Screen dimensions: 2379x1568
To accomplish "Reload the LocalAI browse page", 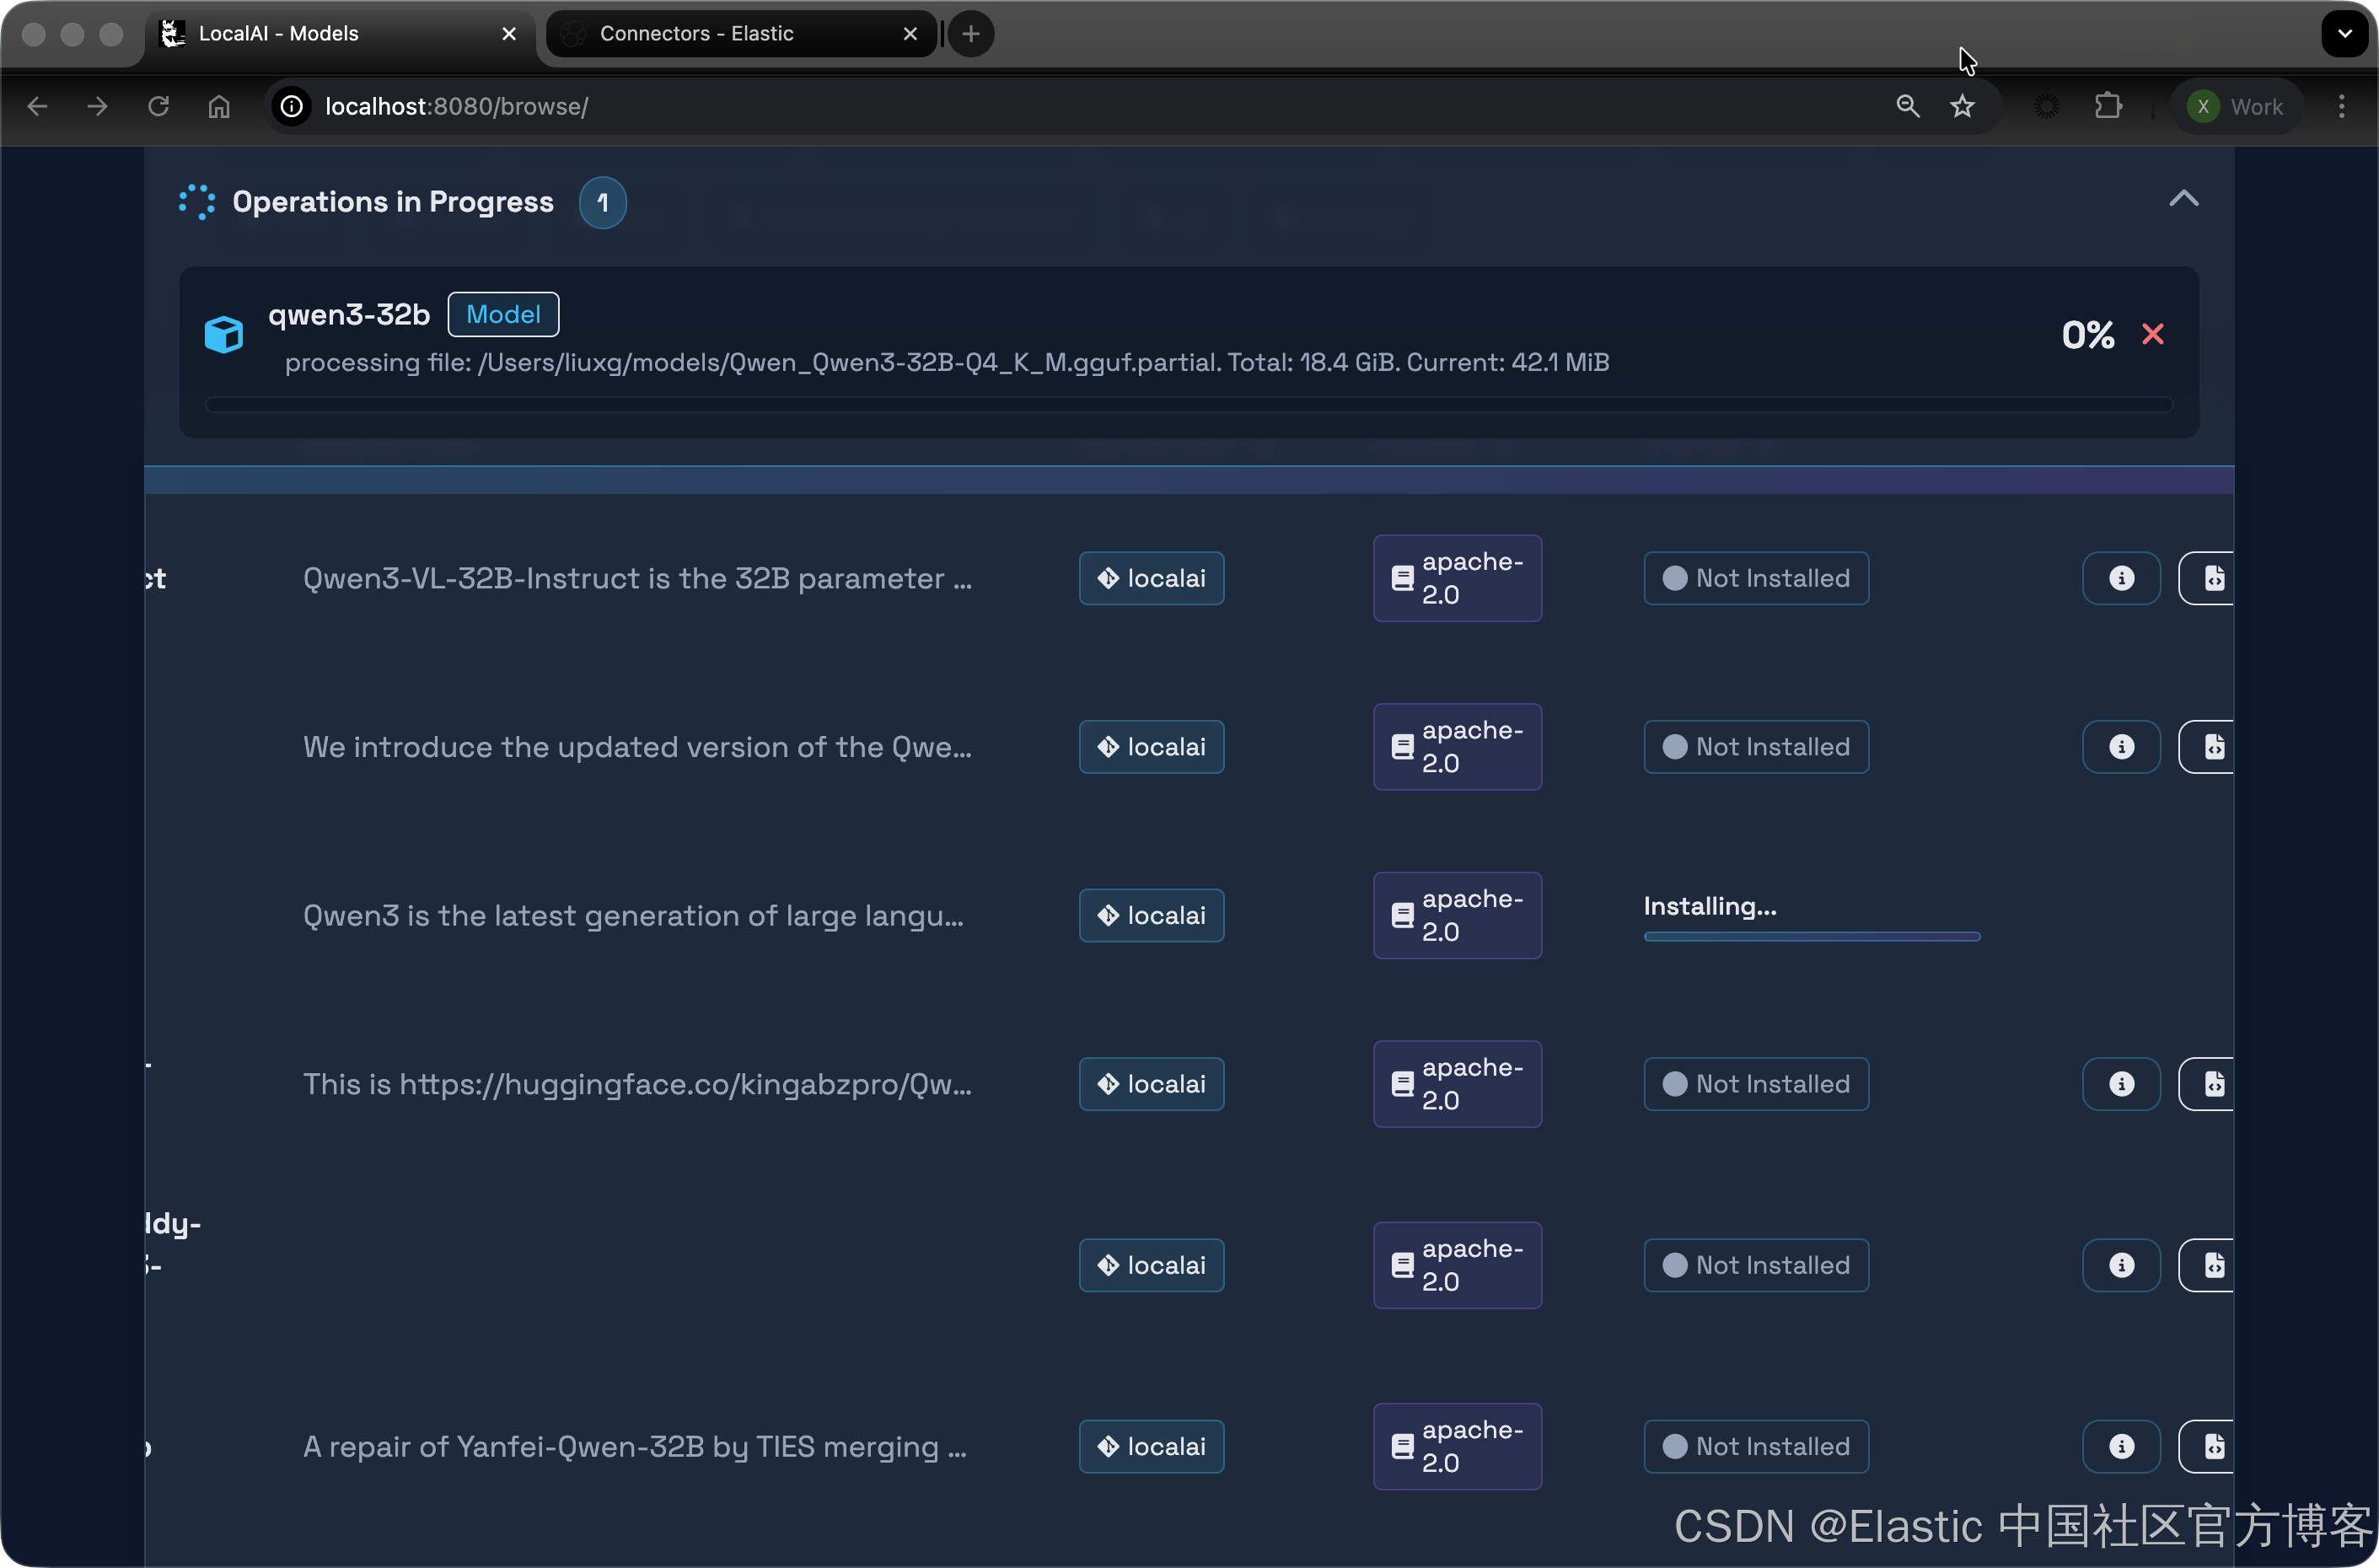I will click(158, 106).
